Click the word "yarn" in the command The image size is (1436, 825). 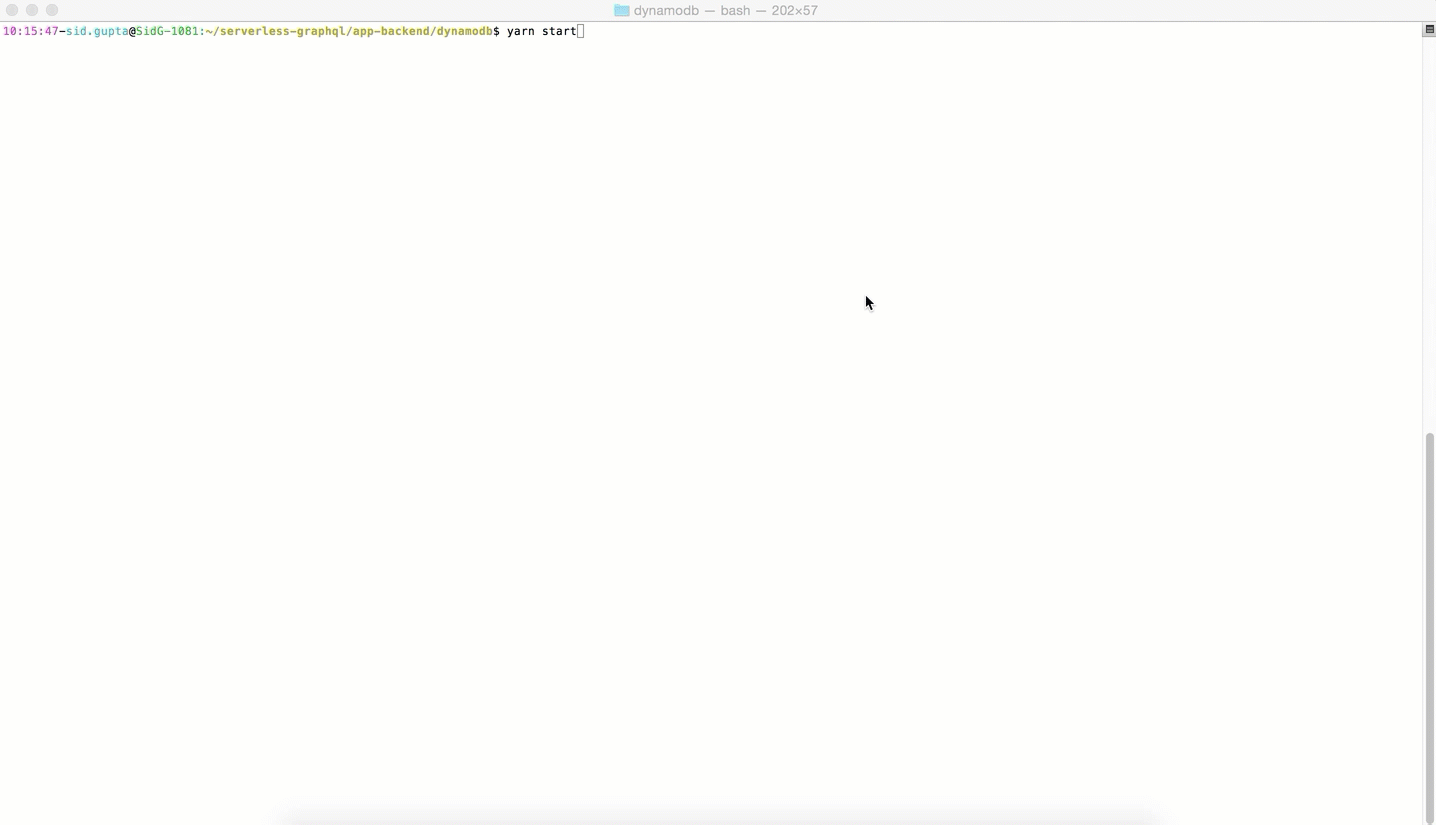(520, 31)
